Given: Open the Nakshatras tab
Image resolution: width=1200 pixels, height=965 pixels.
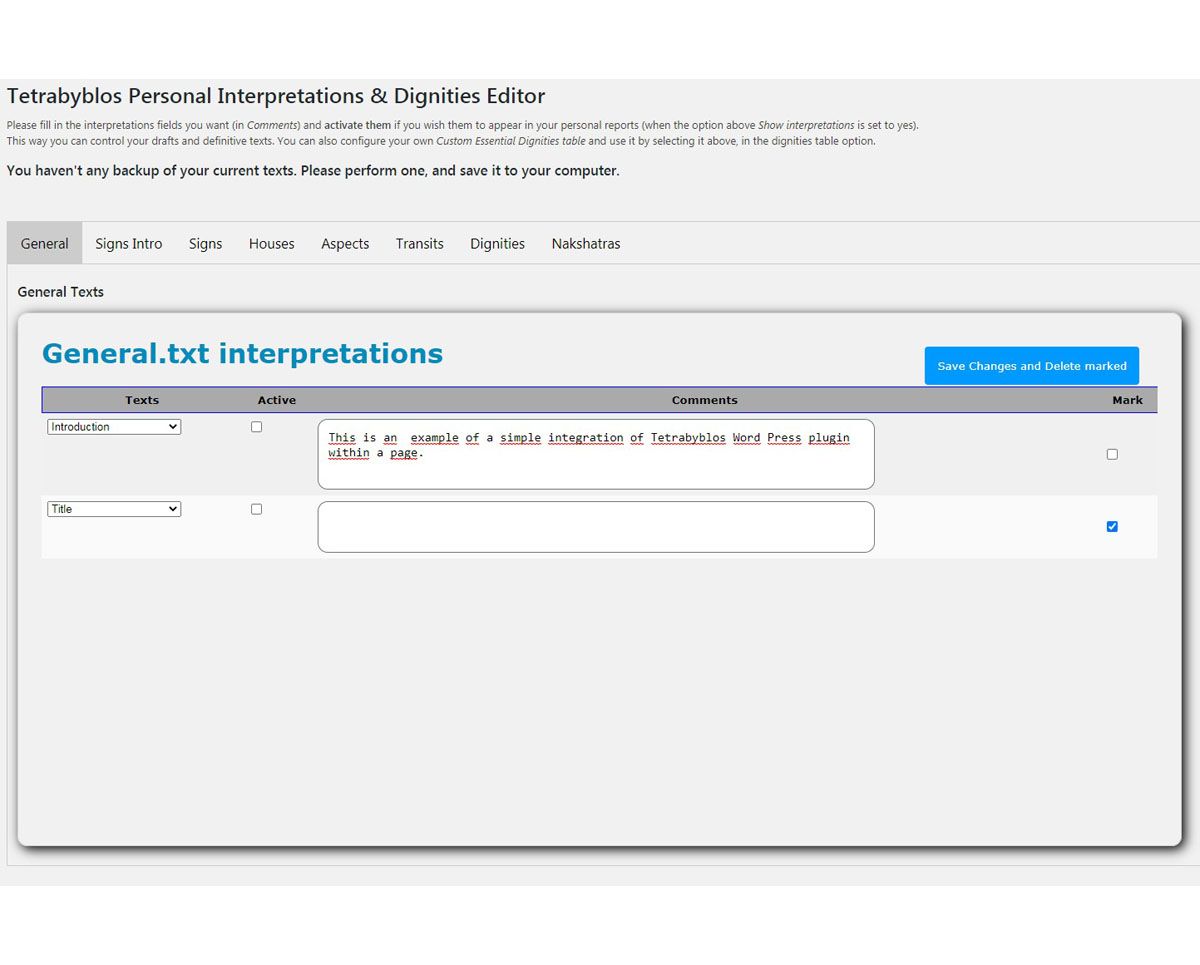Looking at the screenshot, I should [x=586, y=243].
